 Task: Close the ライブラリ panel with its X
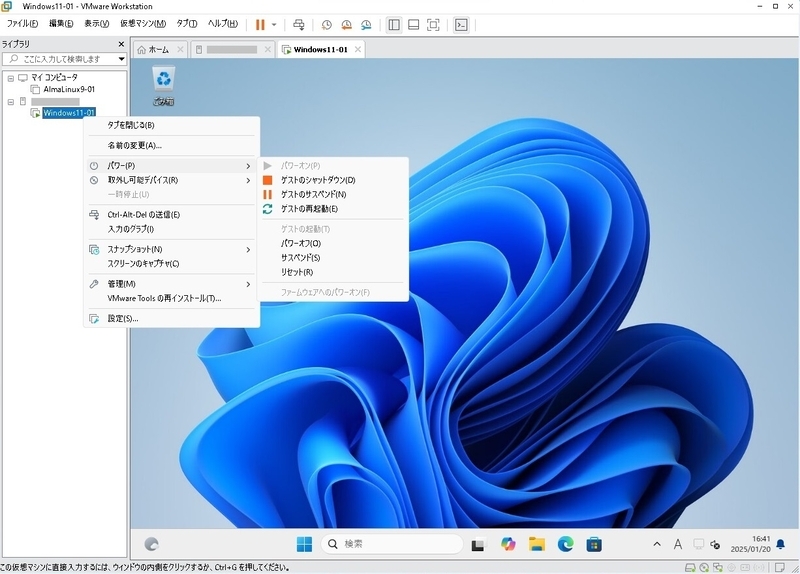tap(121, 44)
